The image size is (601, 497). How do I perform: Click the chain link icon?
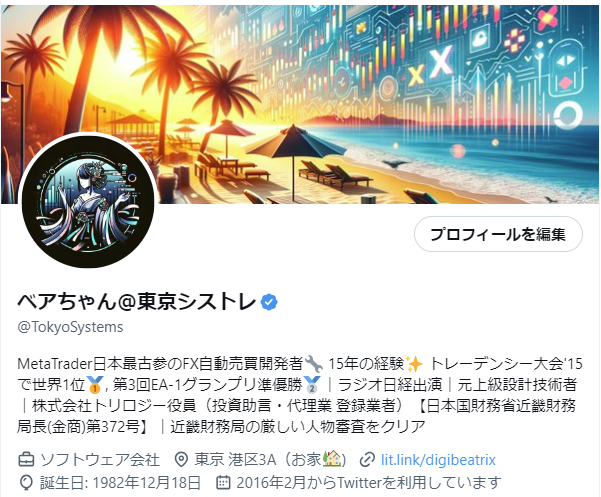point(367,460)
